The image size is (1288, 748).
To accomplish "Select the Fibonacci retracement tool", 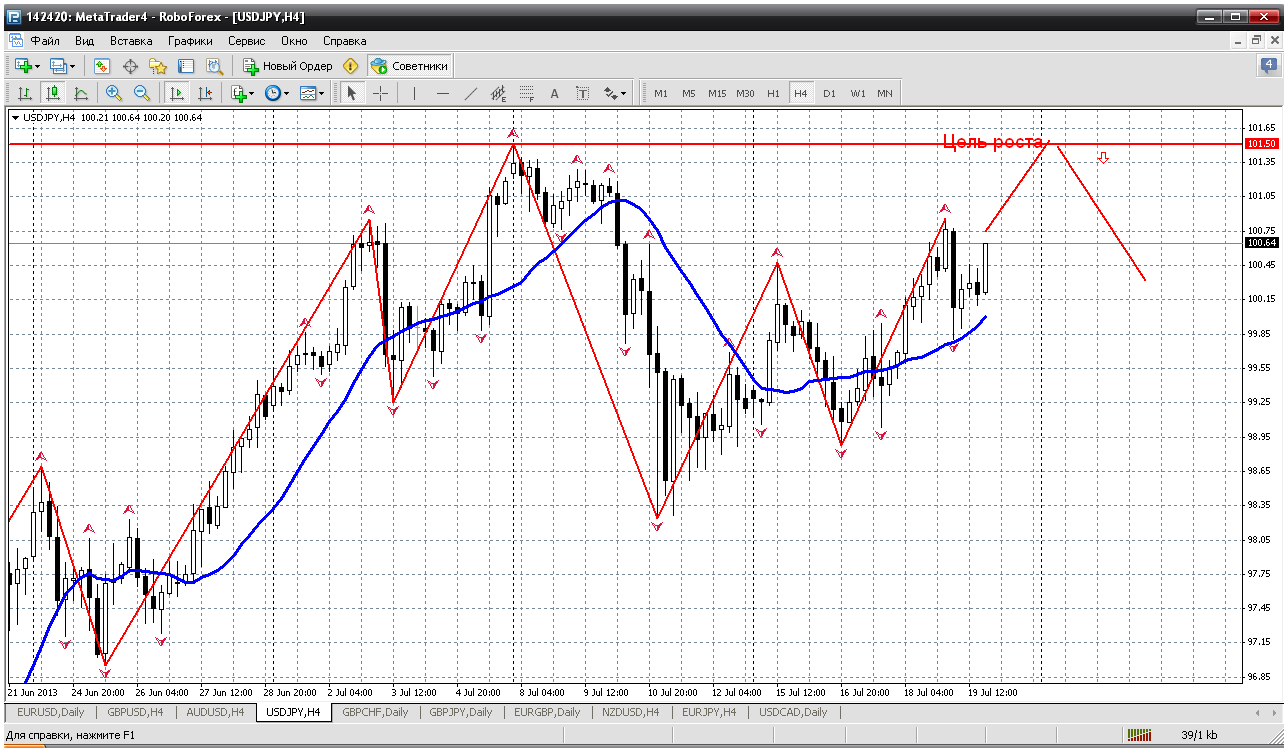I will pos(527,93).
